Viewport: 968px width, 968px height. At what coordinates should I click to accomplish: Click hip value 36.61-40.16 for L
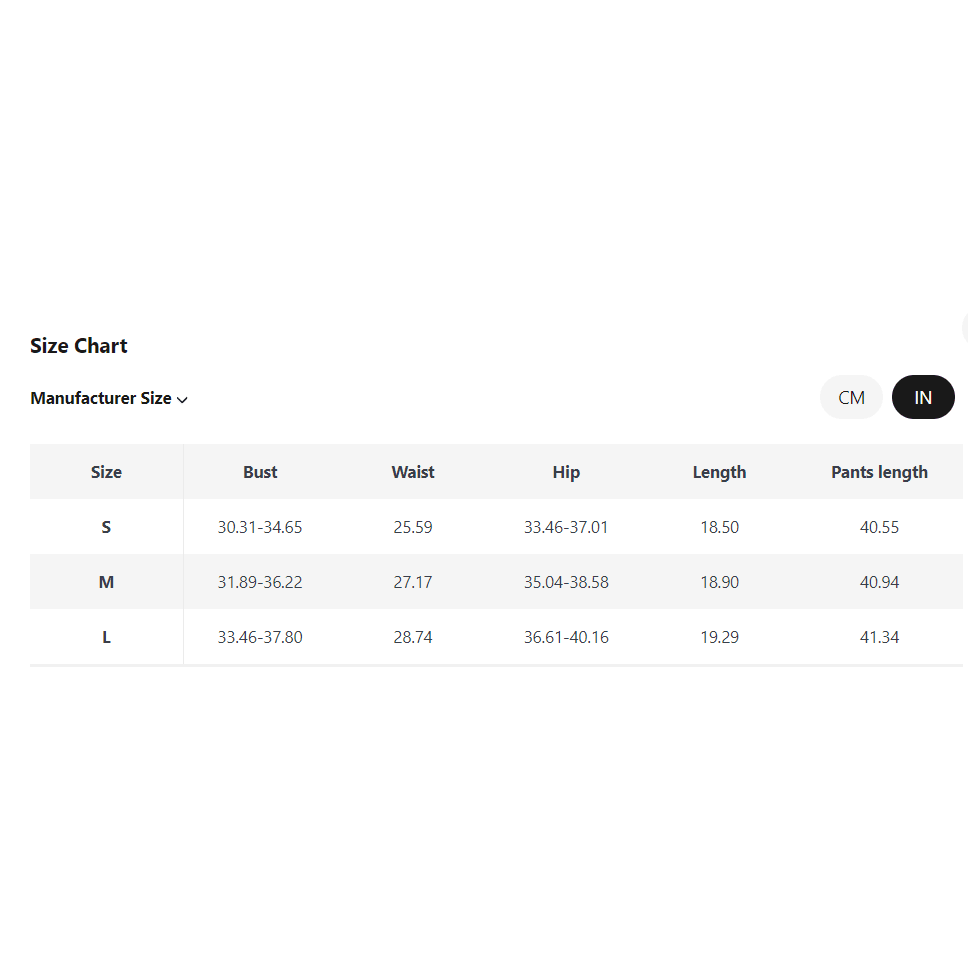(x=566, y=636)
